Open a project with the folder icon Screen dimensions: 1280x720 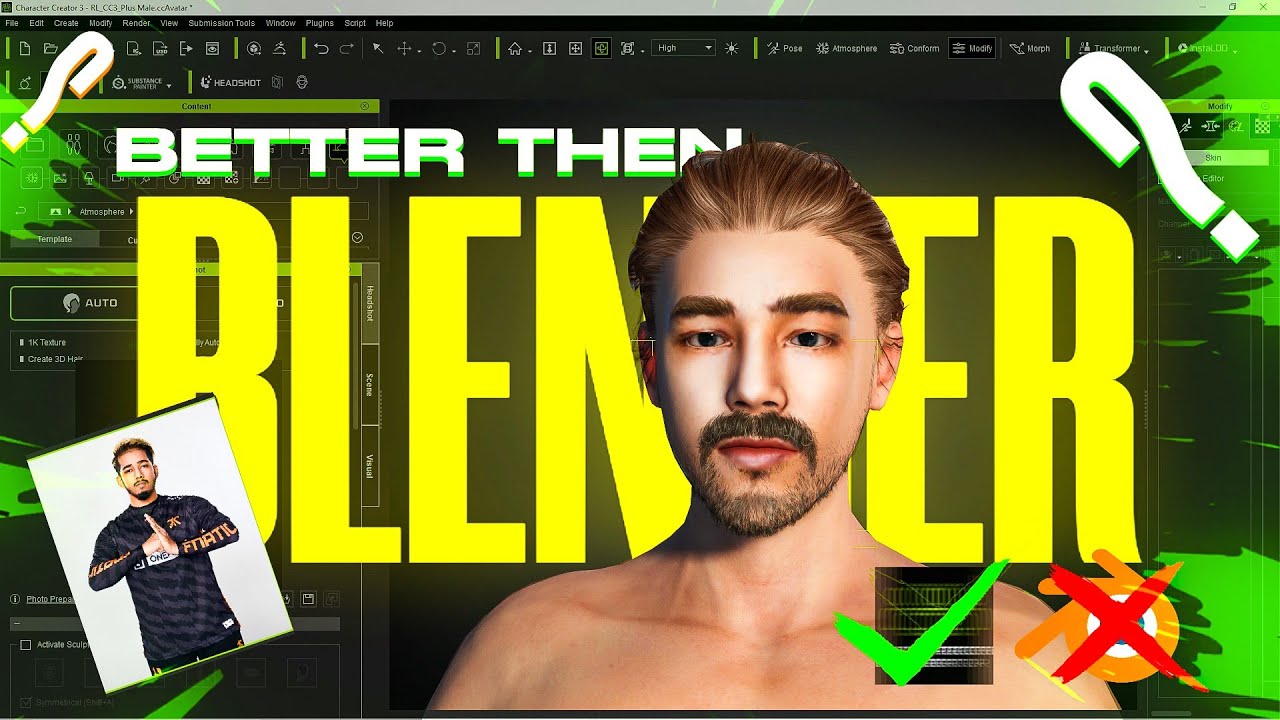[51, 48]
